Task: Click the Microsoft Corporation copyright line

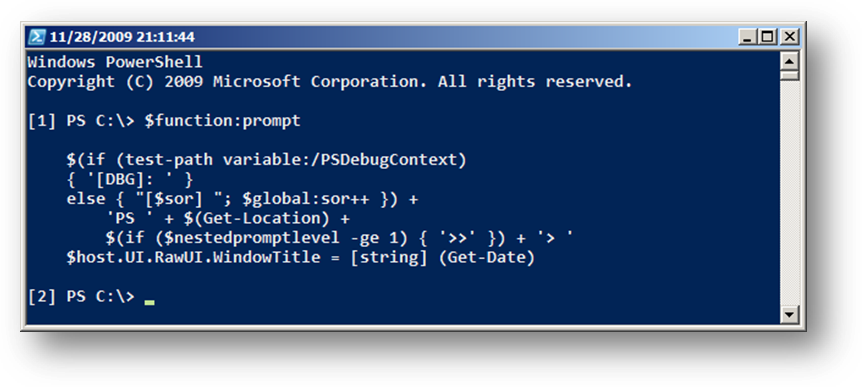Action: 330,82
